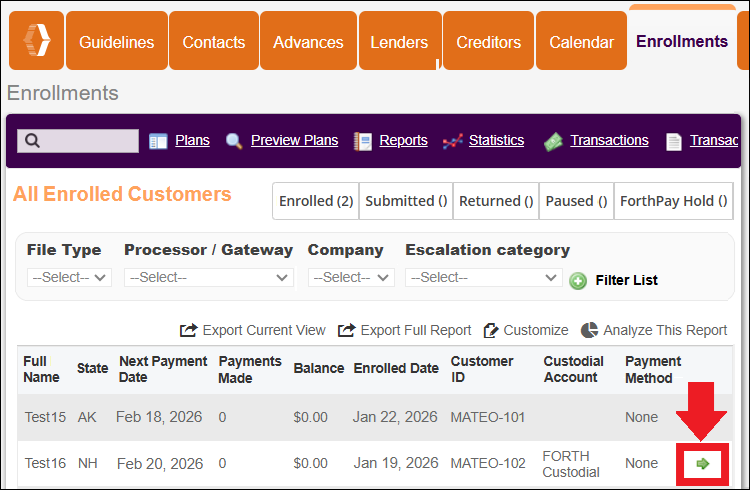Open the Calendar tab
This screenshot has height=490, width=750.
[x=581, y=42]
